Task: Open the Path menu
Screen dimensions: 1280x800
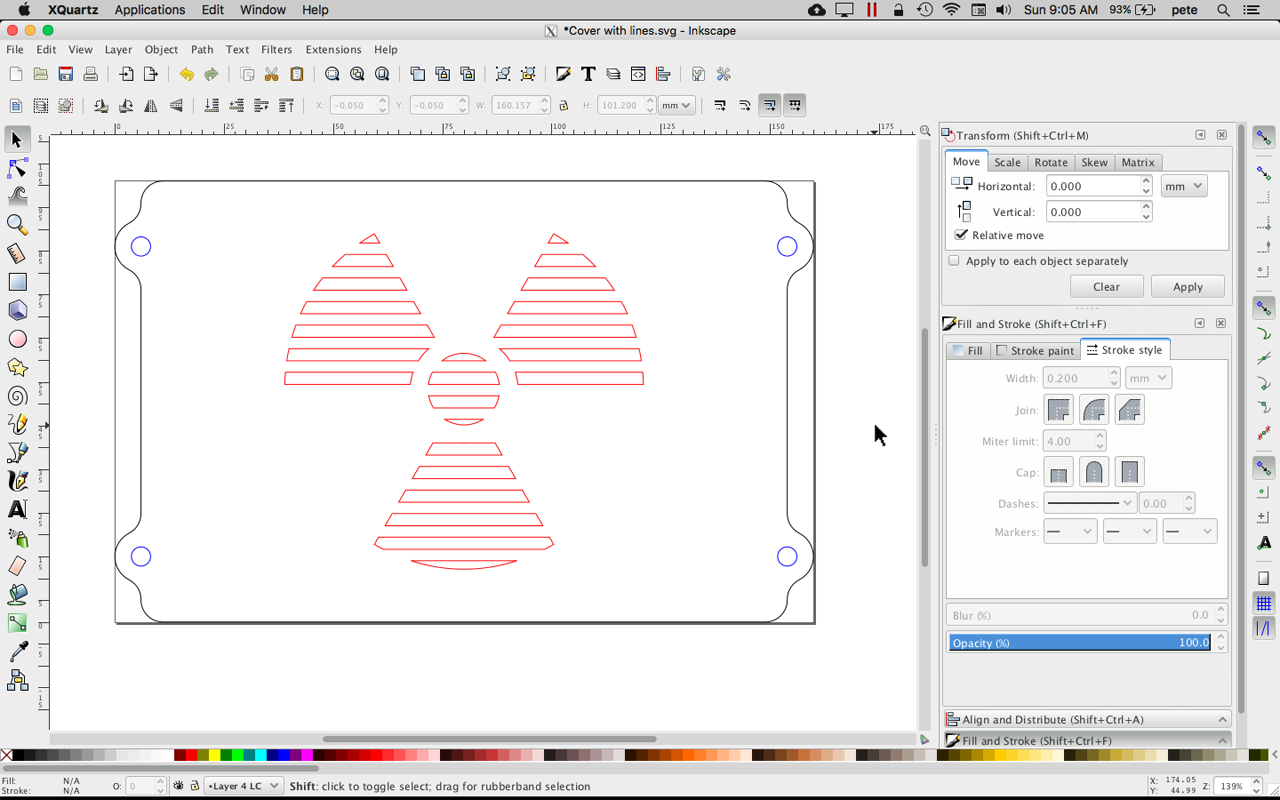Action: tap(202, 49)
